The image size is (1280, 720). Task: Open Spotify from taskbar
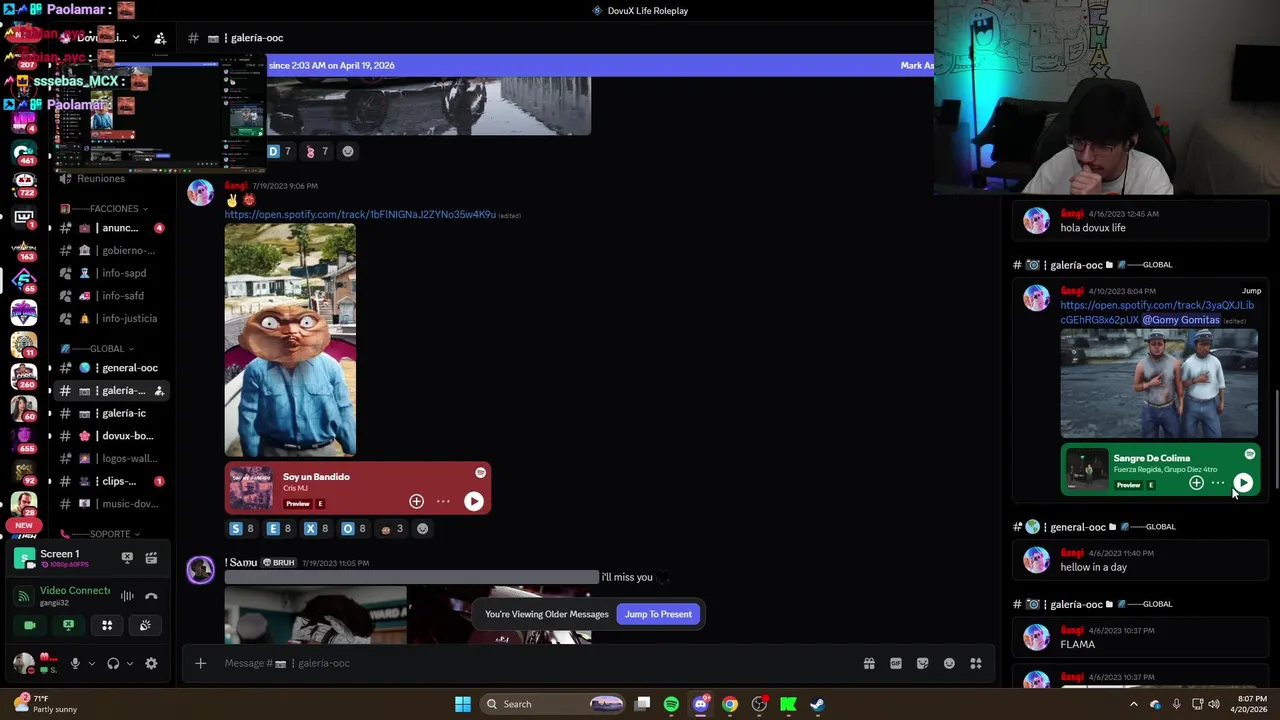[671, 704]
